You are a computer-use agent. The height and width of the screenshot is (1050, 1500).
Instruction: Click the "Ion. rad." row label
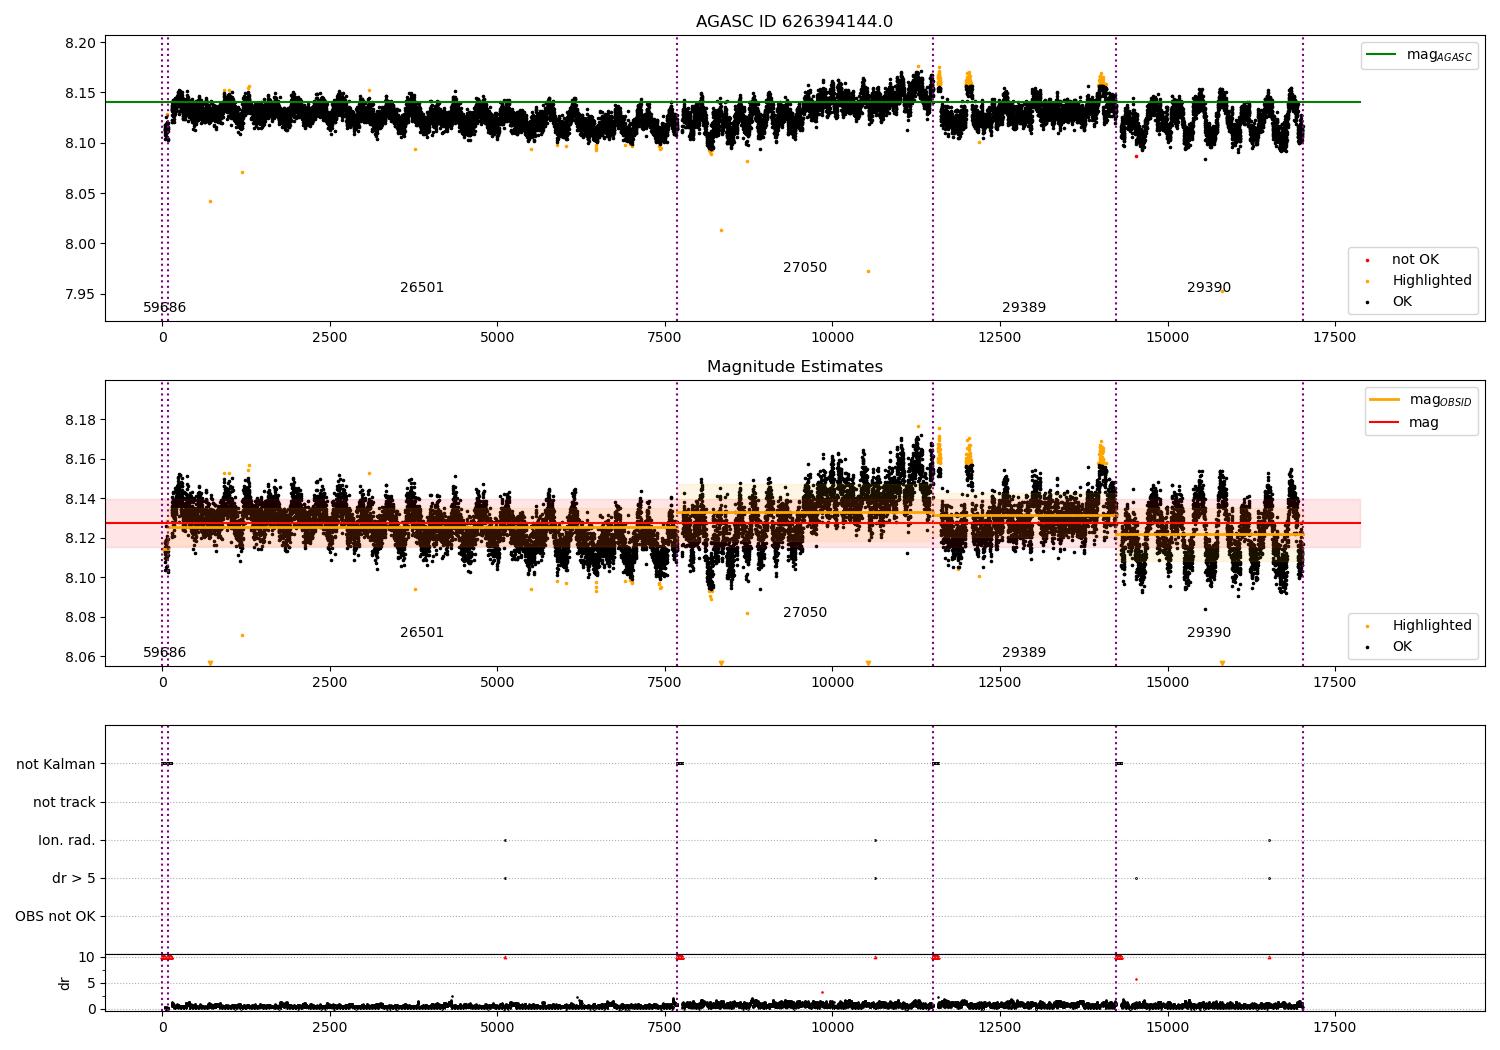[67, 840]
